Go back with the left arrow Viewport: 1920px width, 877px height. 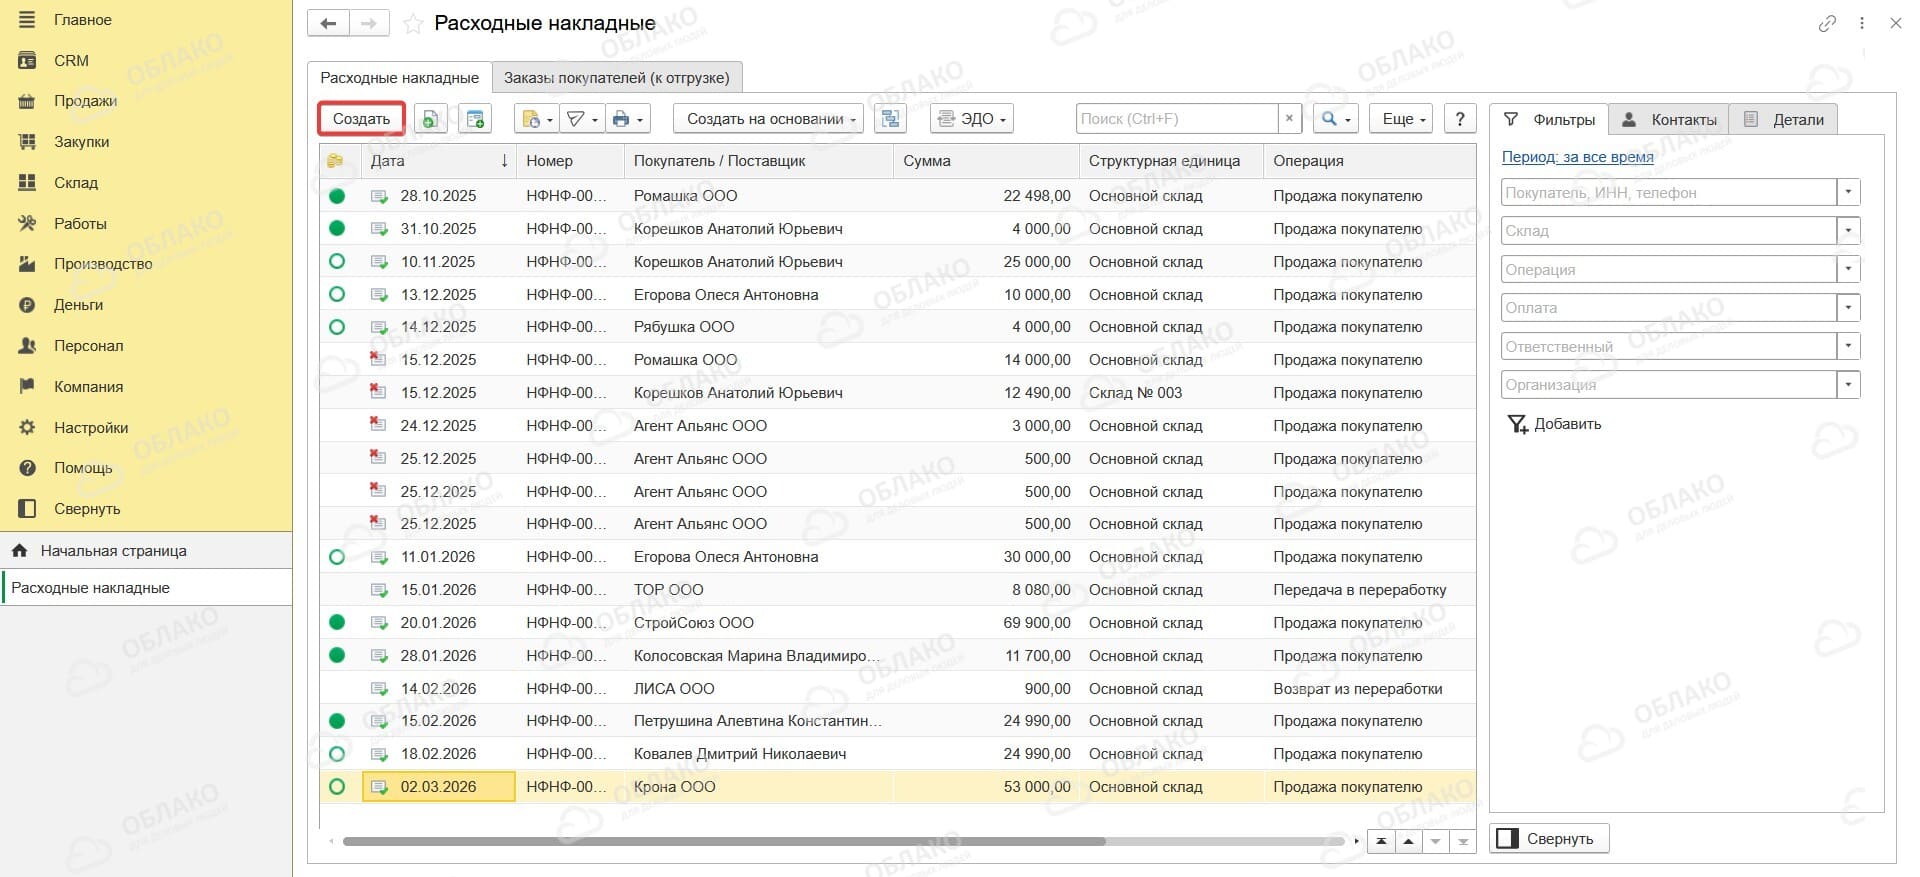pos(328,23)
